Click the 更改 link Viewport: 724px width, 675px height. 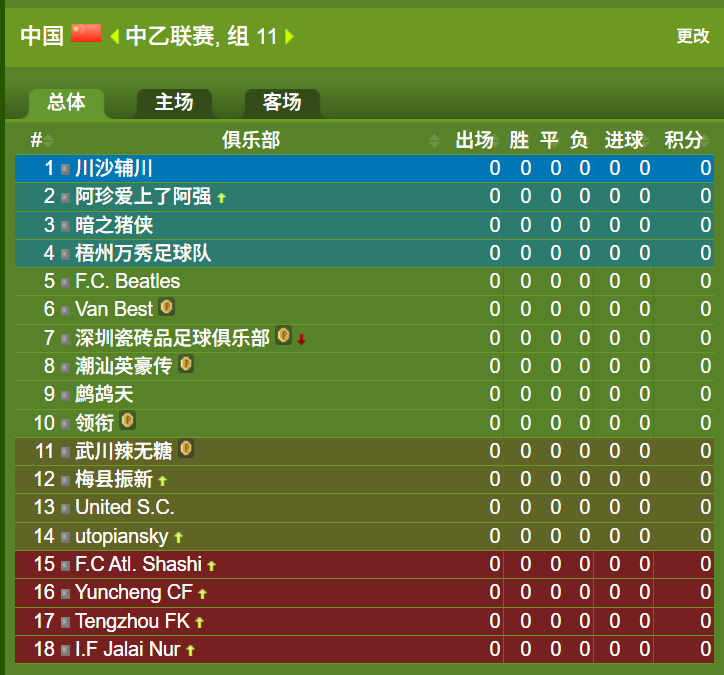click(x=693, y=36)
